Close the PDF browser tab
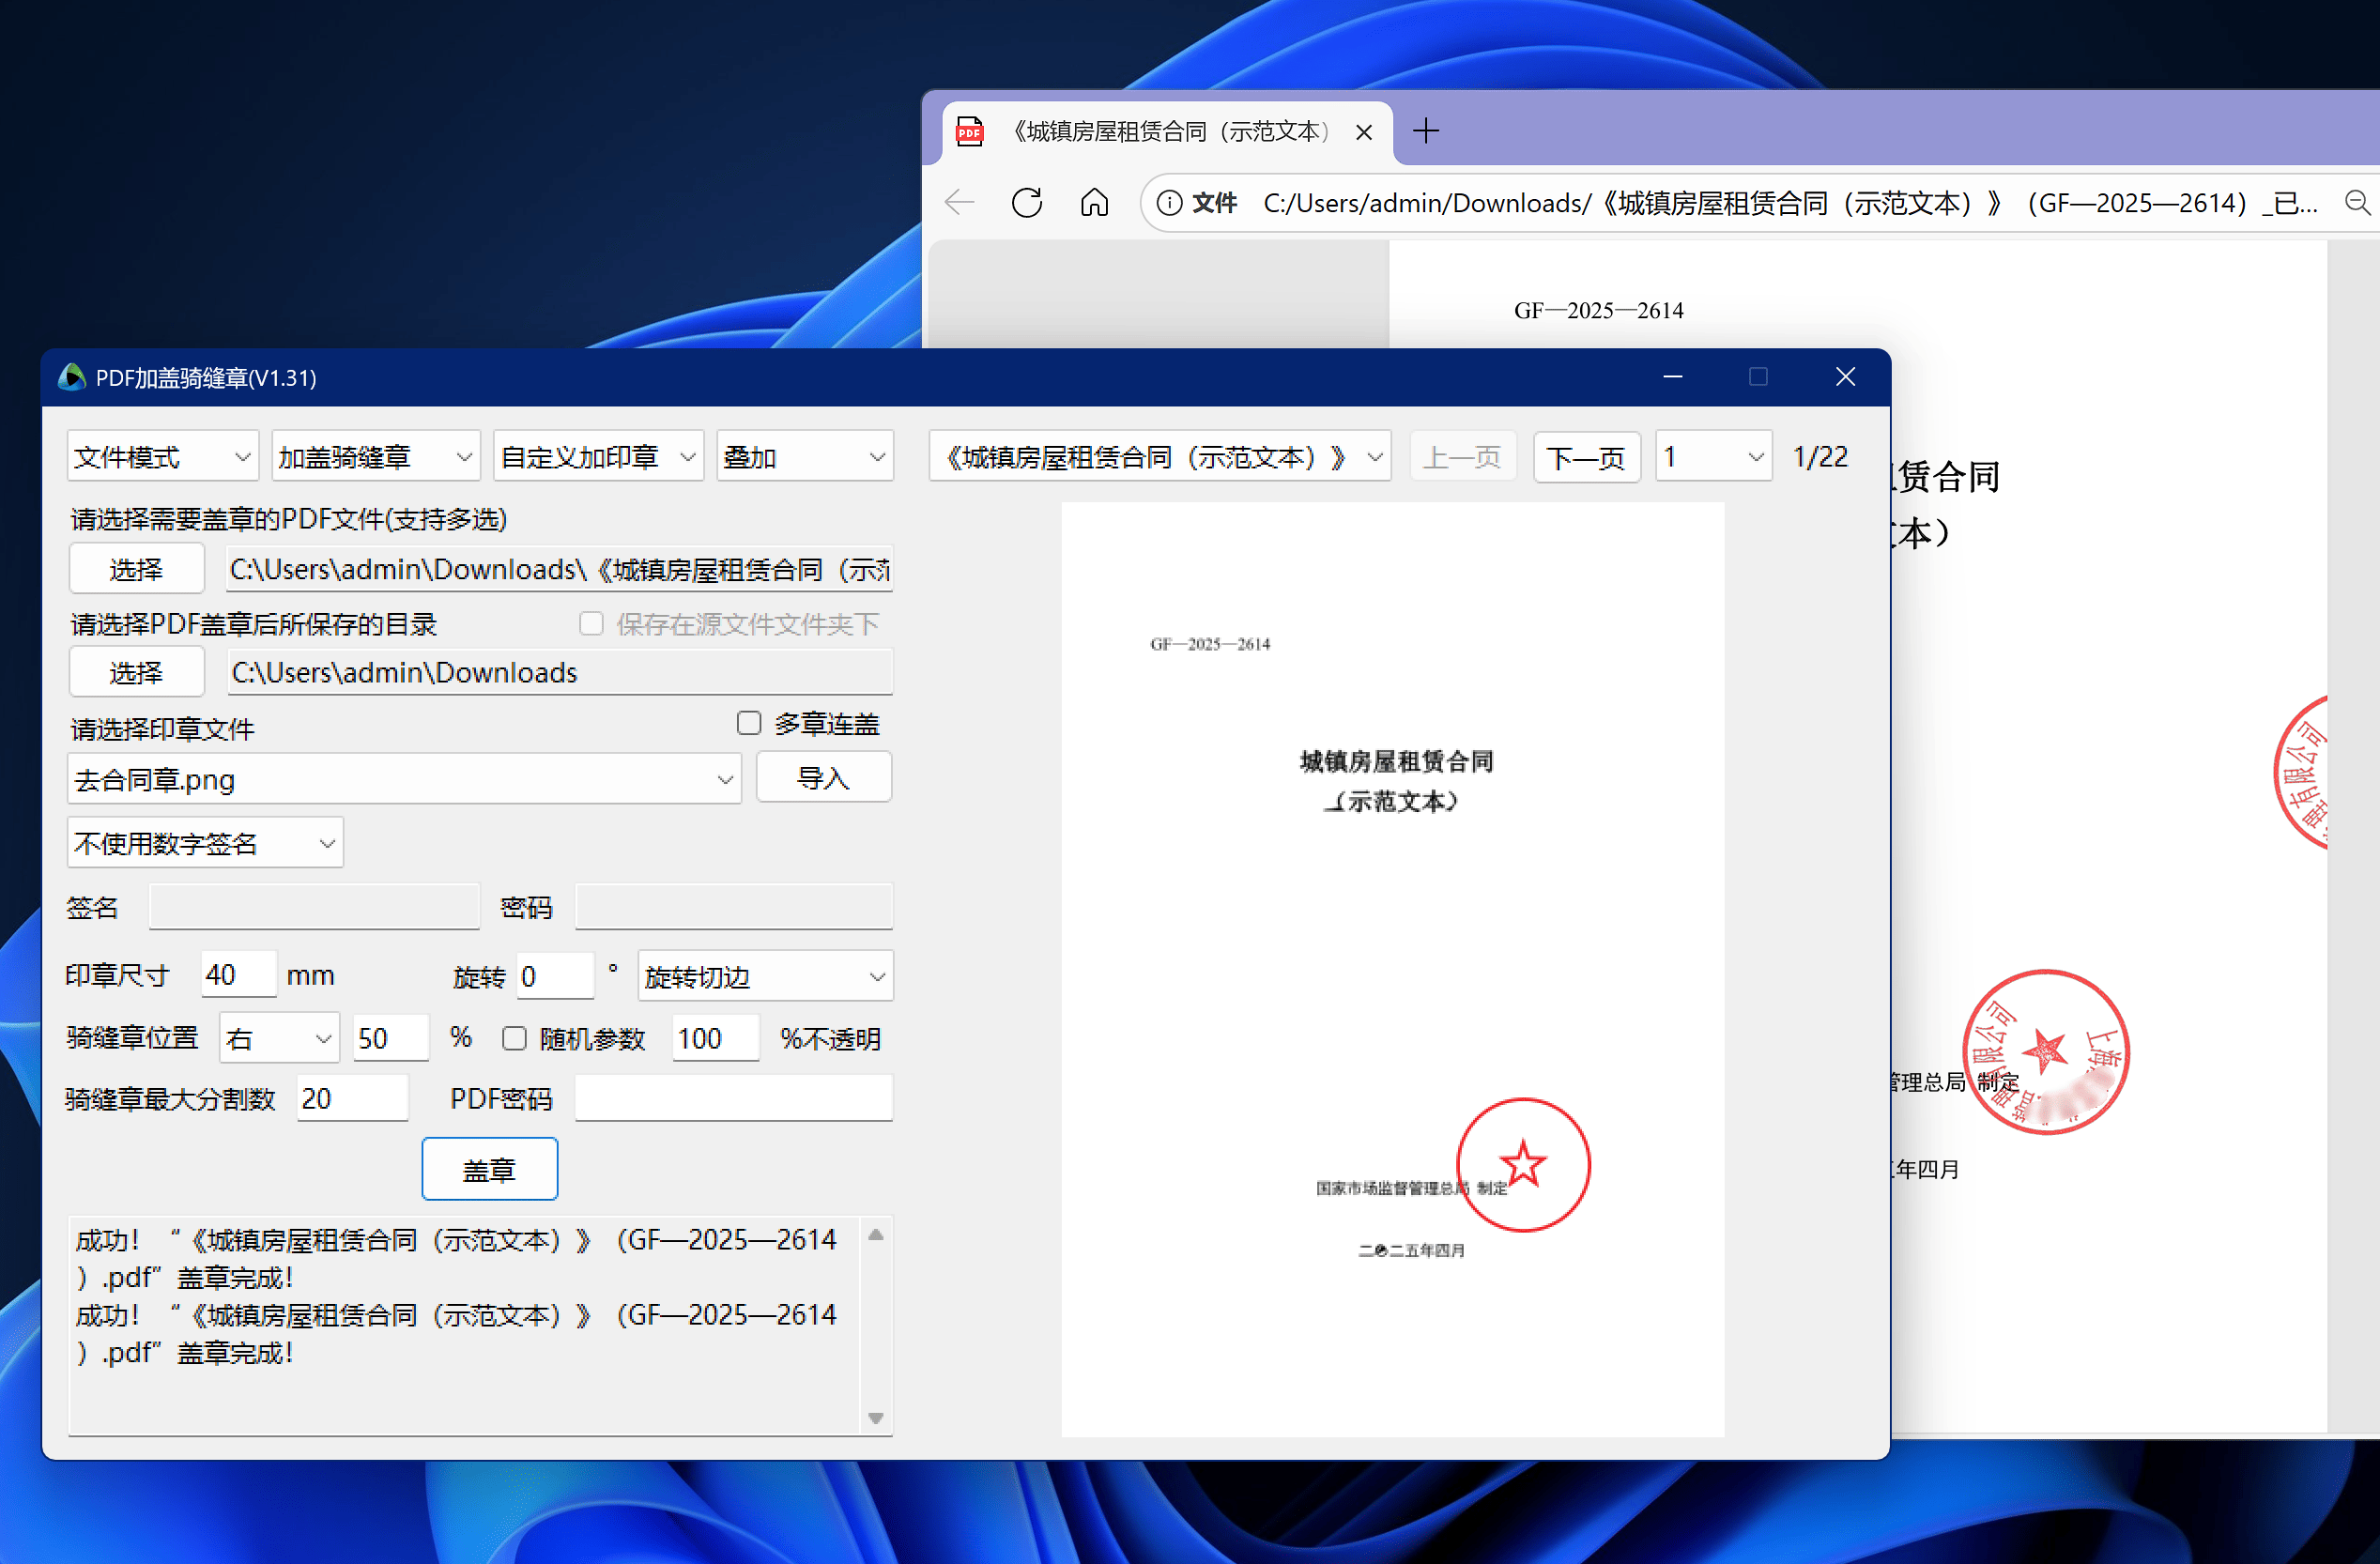 tap(1363, 132)
